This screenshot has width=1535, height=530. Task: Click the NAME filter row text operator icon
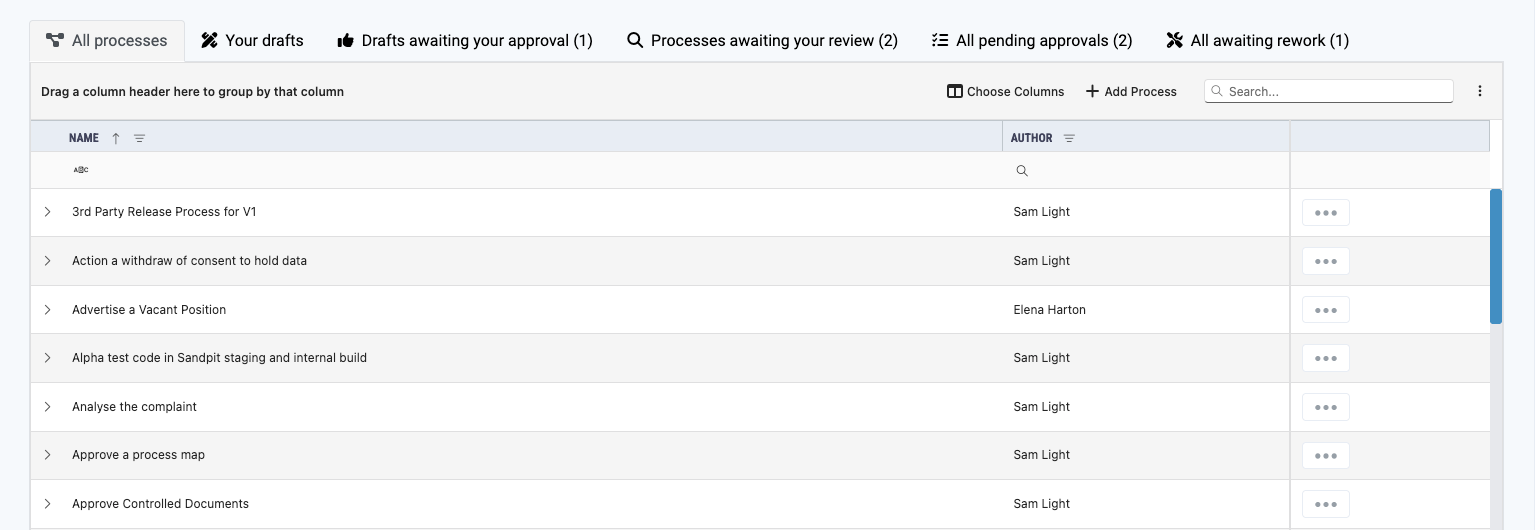click(x=81, y=170)
